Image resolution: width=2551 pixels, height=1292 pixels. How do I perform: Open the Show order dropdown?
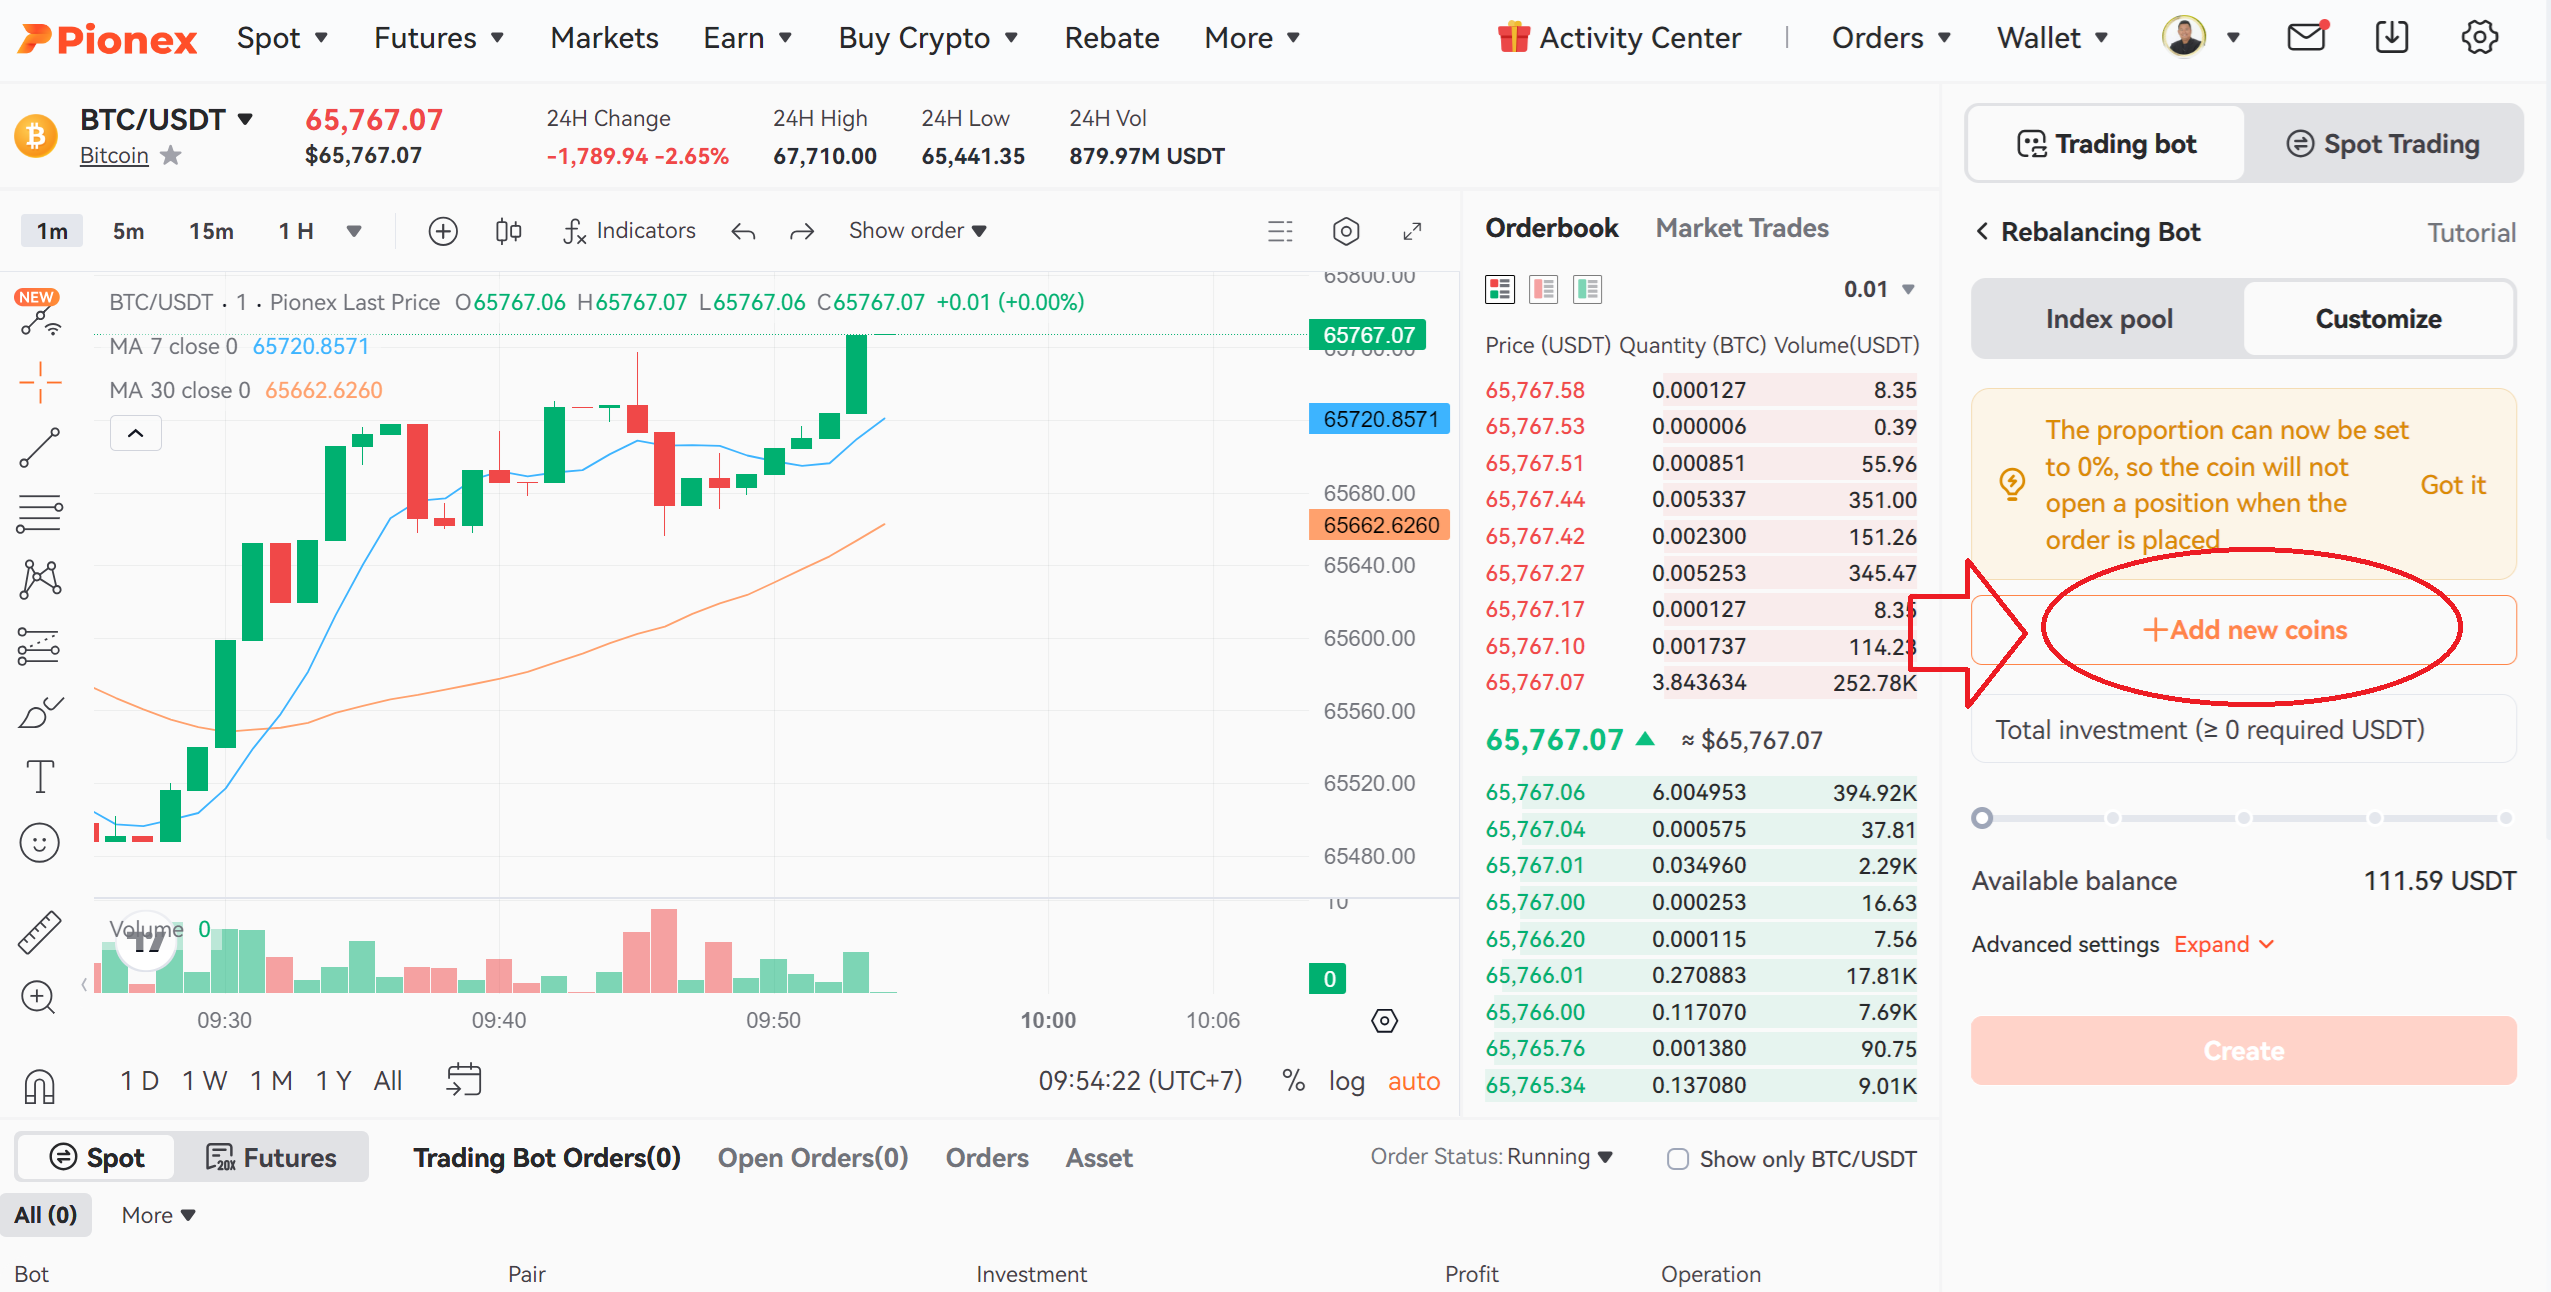pyautogui.click(x=917, y=231)
